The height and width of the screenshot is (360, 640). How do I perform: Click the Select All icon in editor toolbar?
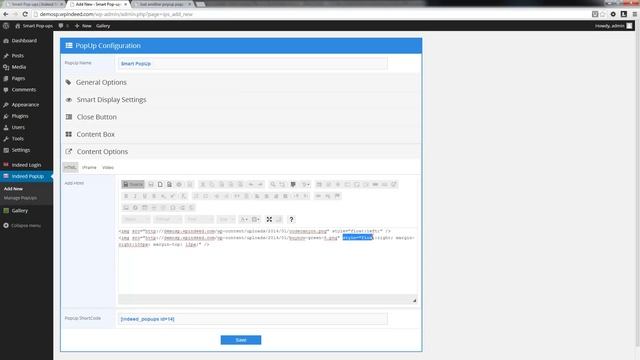293,184
